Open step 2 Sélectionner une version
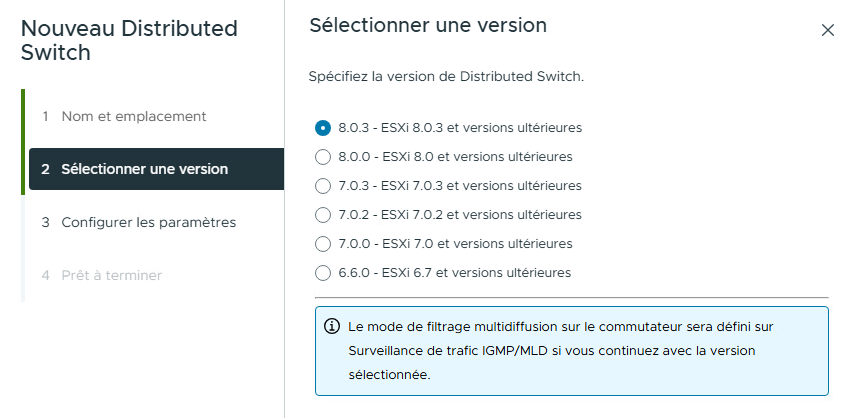Screen dimensions: 850x418 coord(144,169)
